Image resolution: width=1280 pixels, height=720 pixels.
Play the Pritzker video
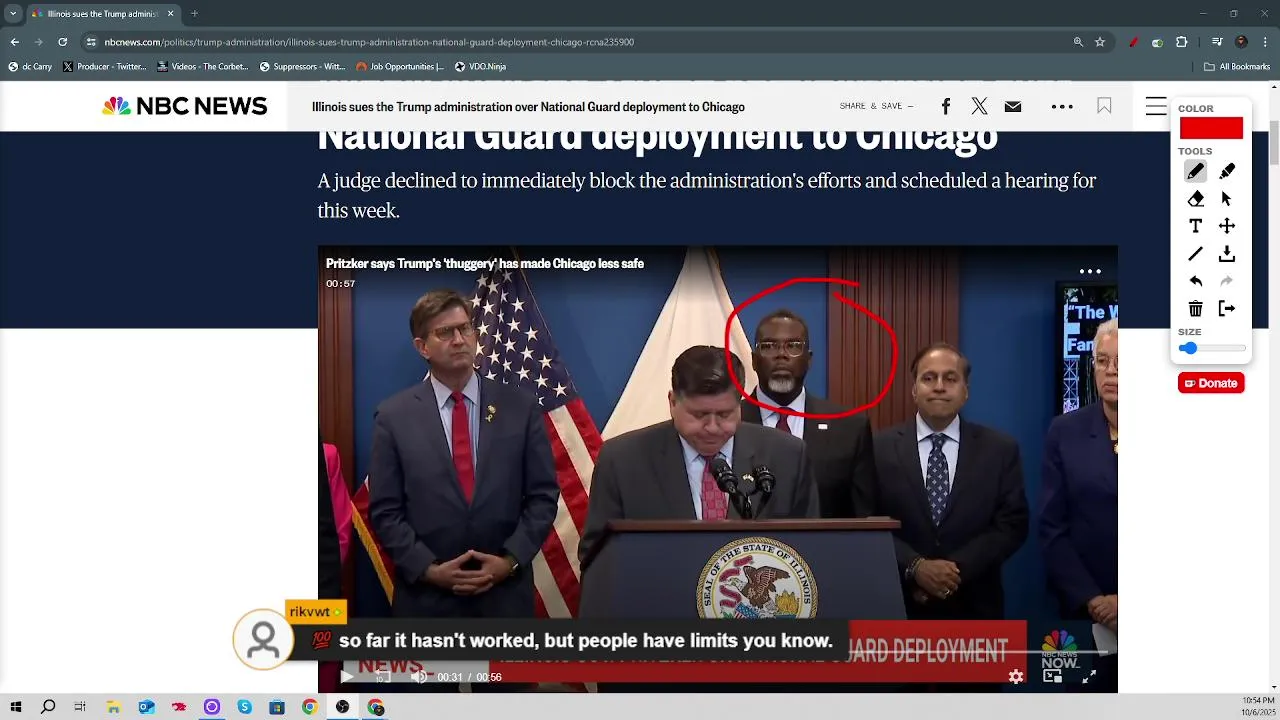[x=347, y=677]
